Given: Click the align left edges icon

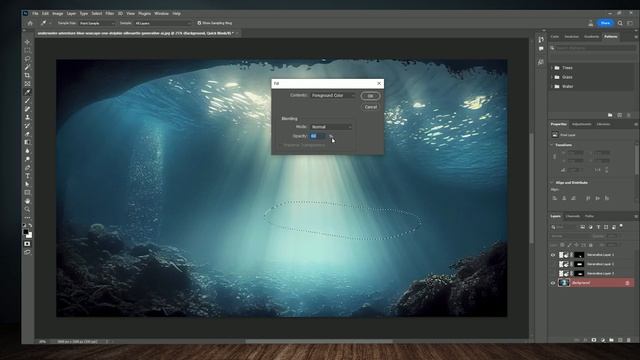Looking at the screenshot, I should (555, 198).
